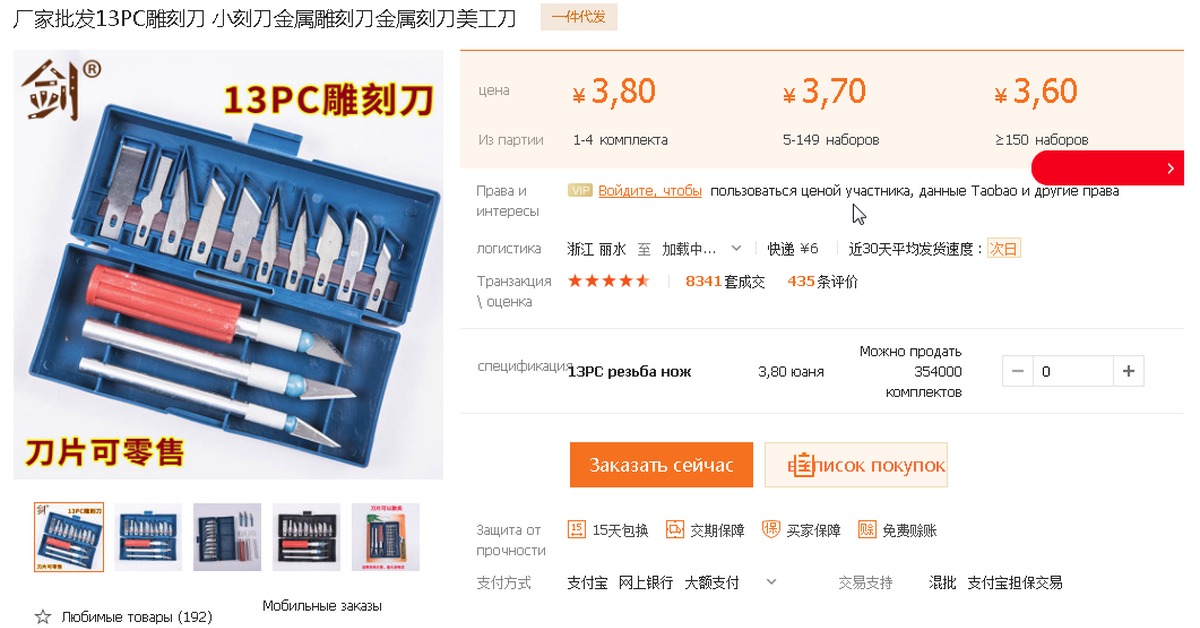The width and height of the screenshot is (1200, 628).
Task: Decrease quantity with the minus button
Action: pyautogui.click(x=1018, y=371)
